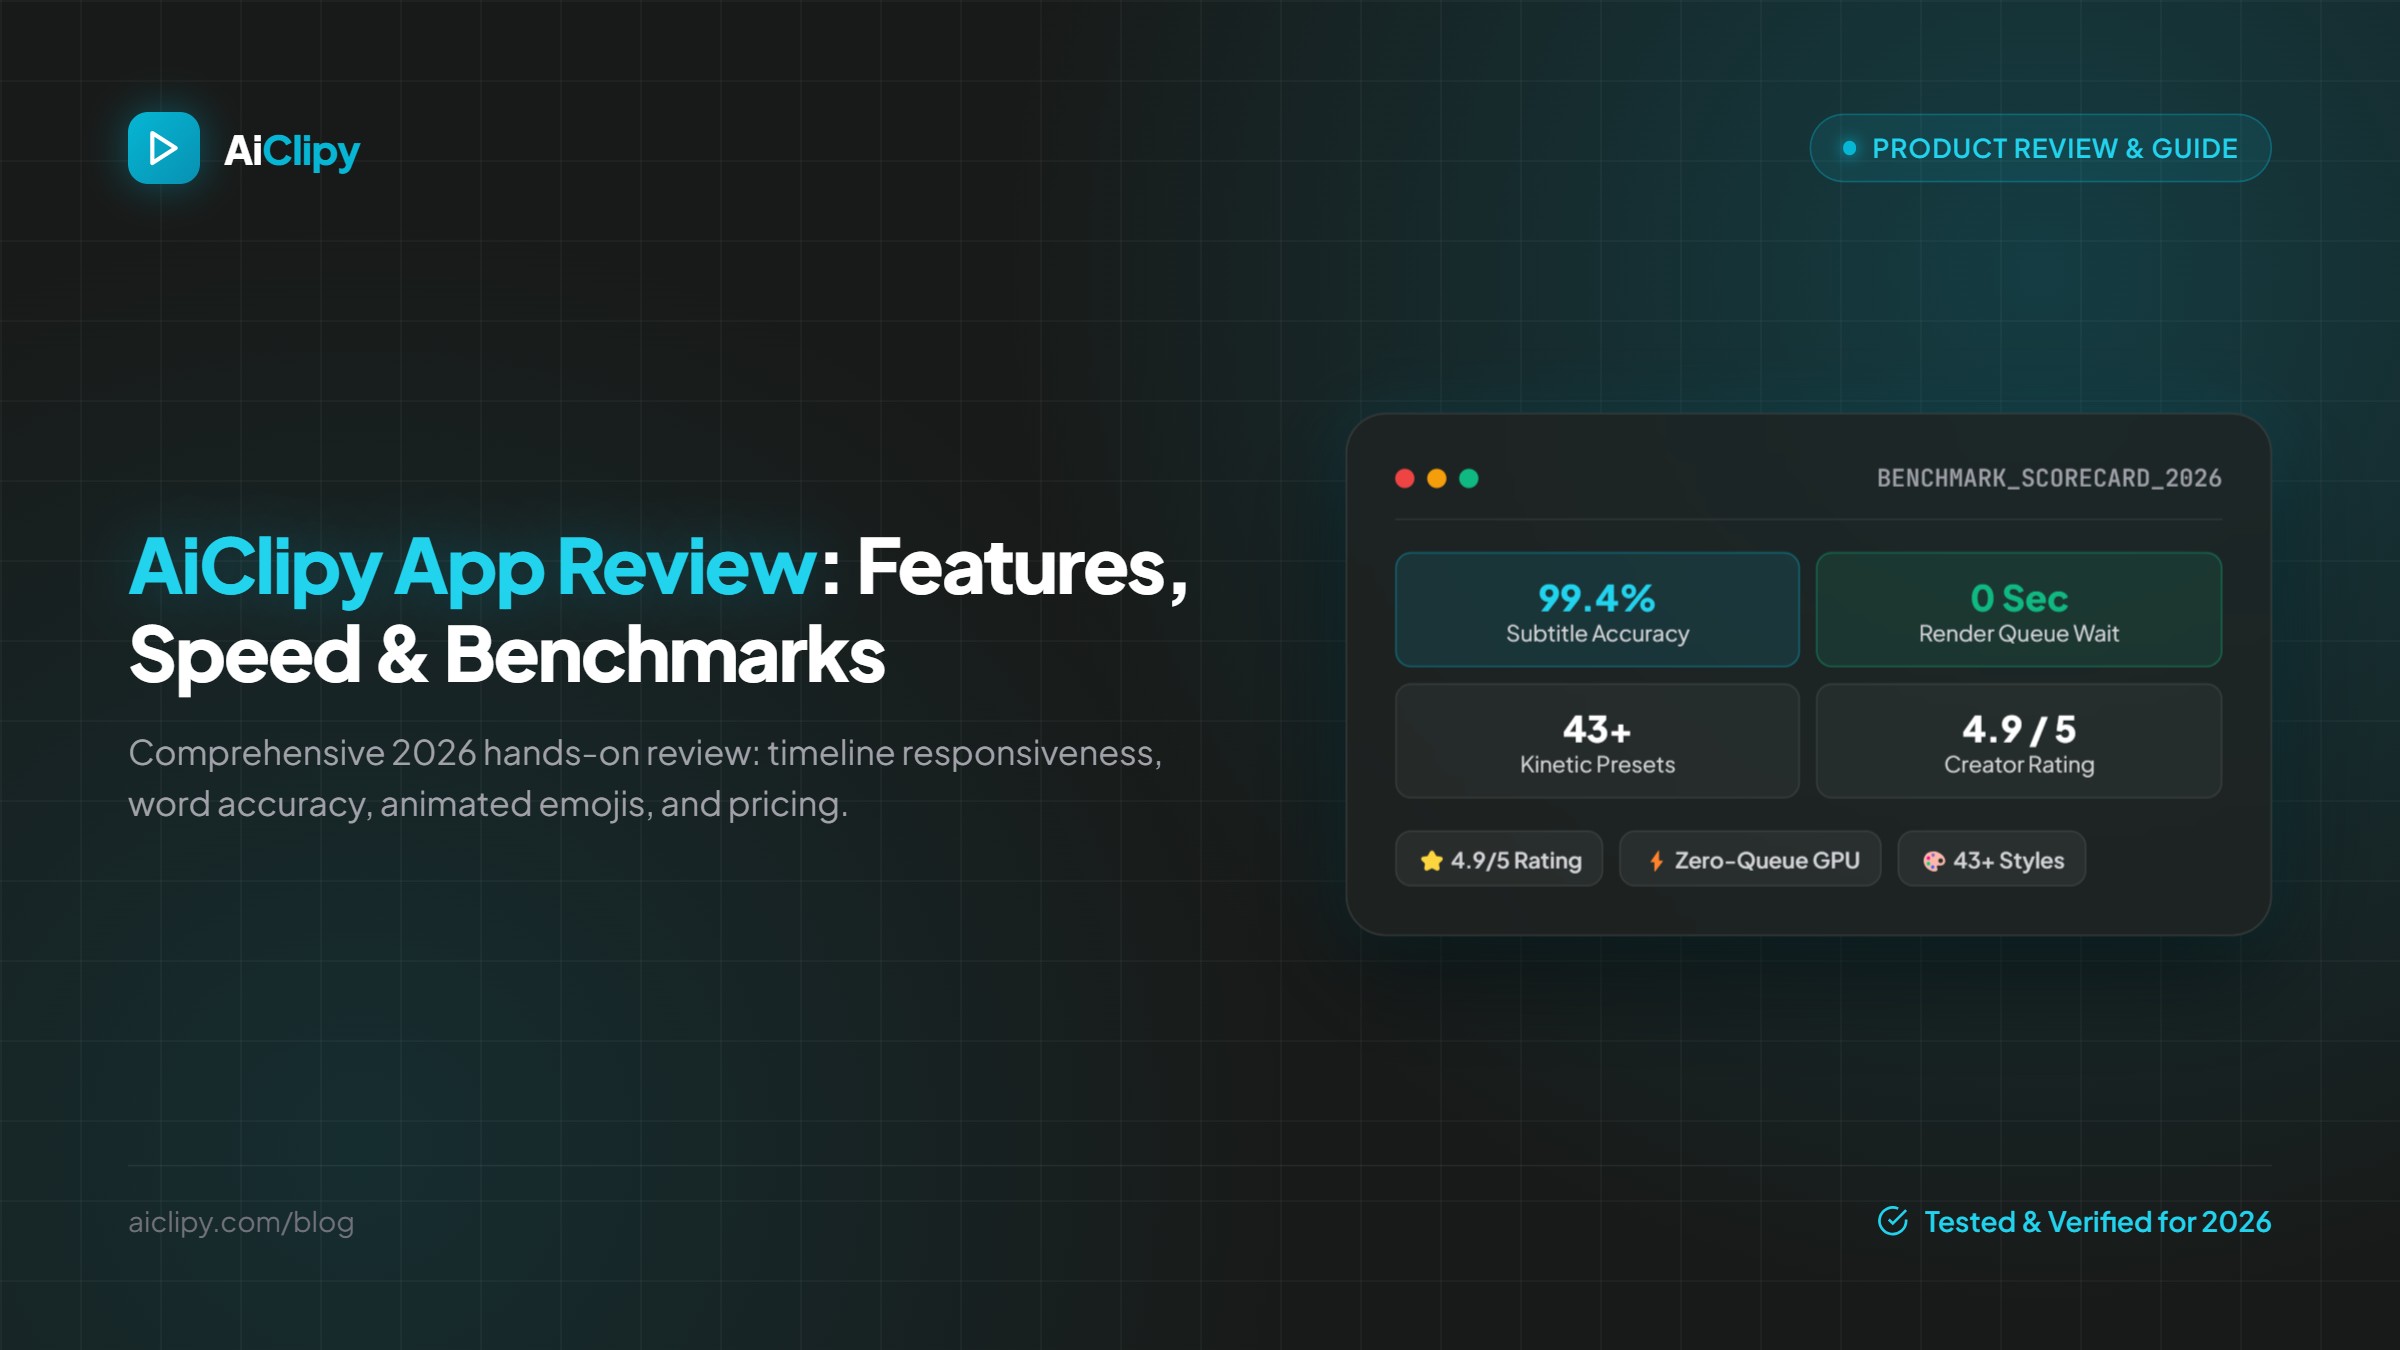Select the 99.4% Subtitle Accuracy card
2400x1350 pixels.
1597,610
